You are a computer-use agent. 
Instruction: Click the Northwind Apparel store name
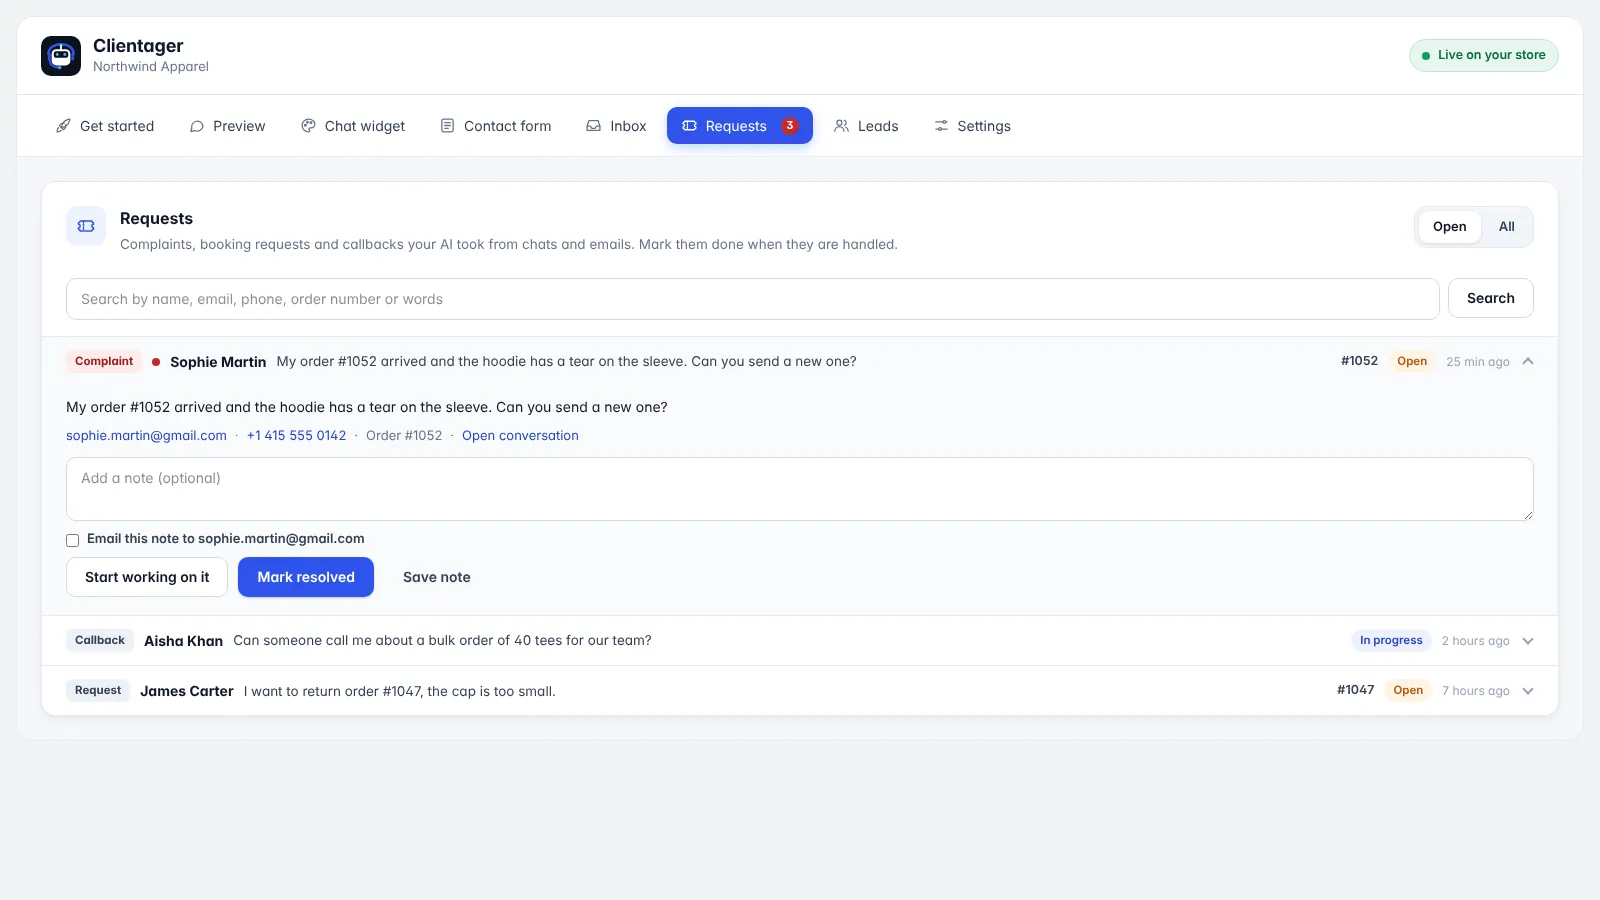(151, 67)
